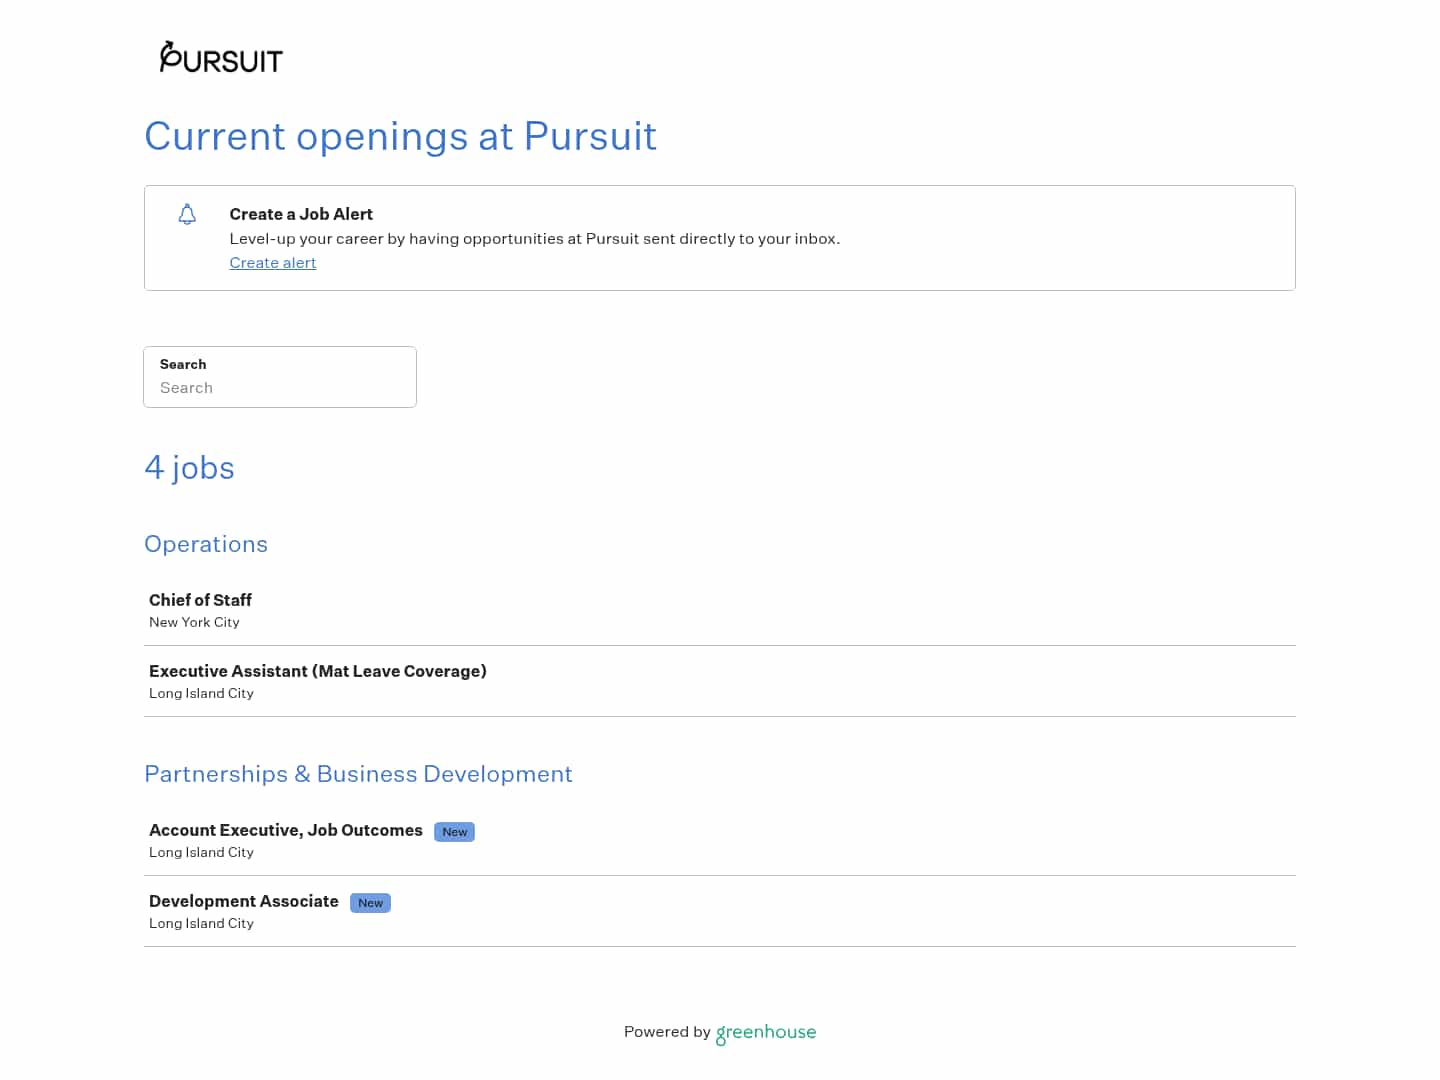Click location under Development Associate listing
This screenshot has height=1080, width=1440.
201,923
